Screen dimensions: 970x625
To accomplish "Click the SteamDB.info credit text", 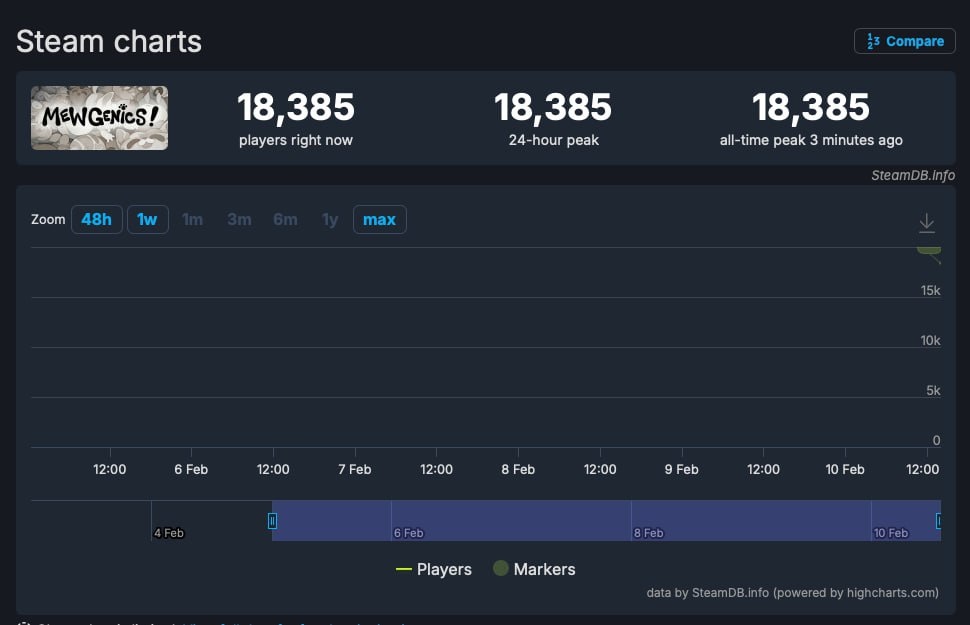I will click(x=913, y=175).
